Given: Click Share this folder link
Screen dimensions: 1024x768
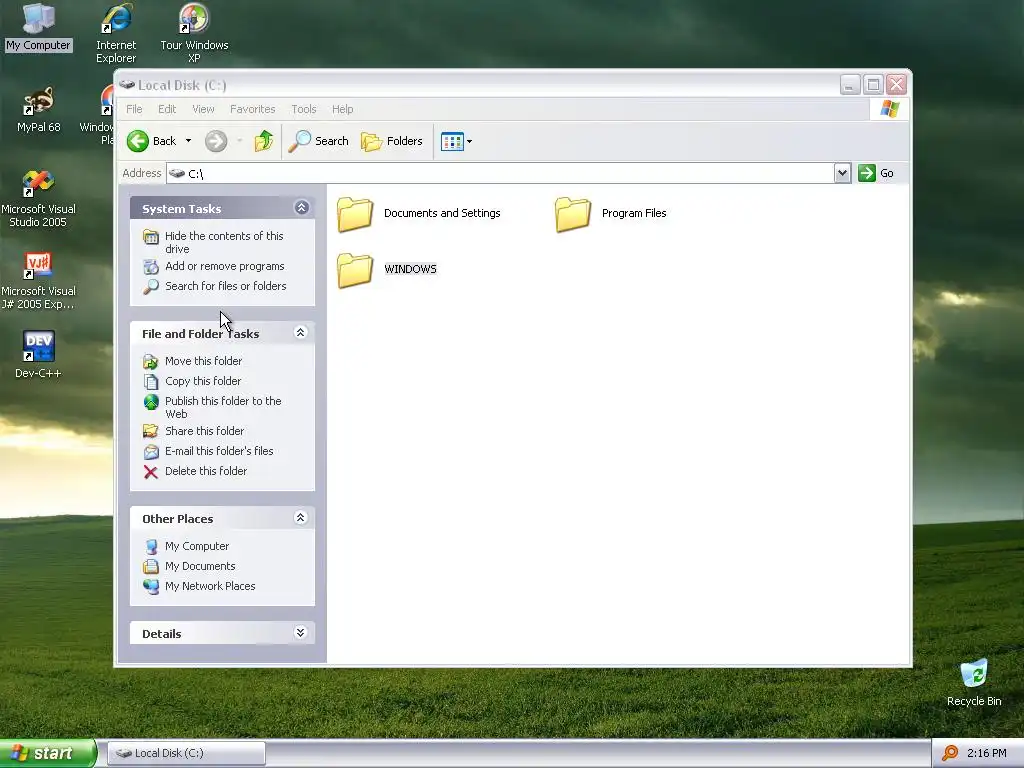Looking at the screenshot, I should point(204,431).
